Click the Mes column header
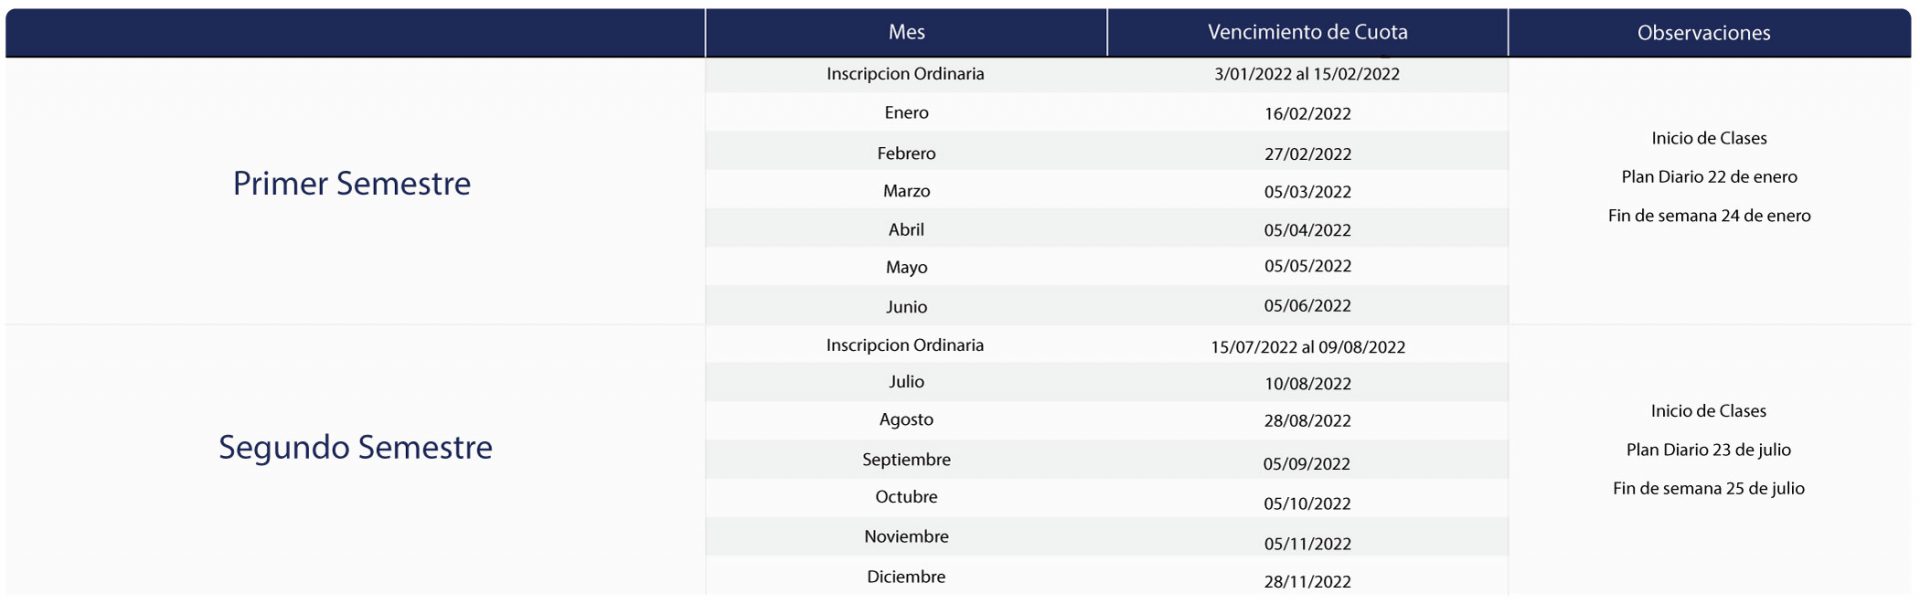Image resolution: width=1920 pixels, height=604 pixels. (x=906, y=32)
